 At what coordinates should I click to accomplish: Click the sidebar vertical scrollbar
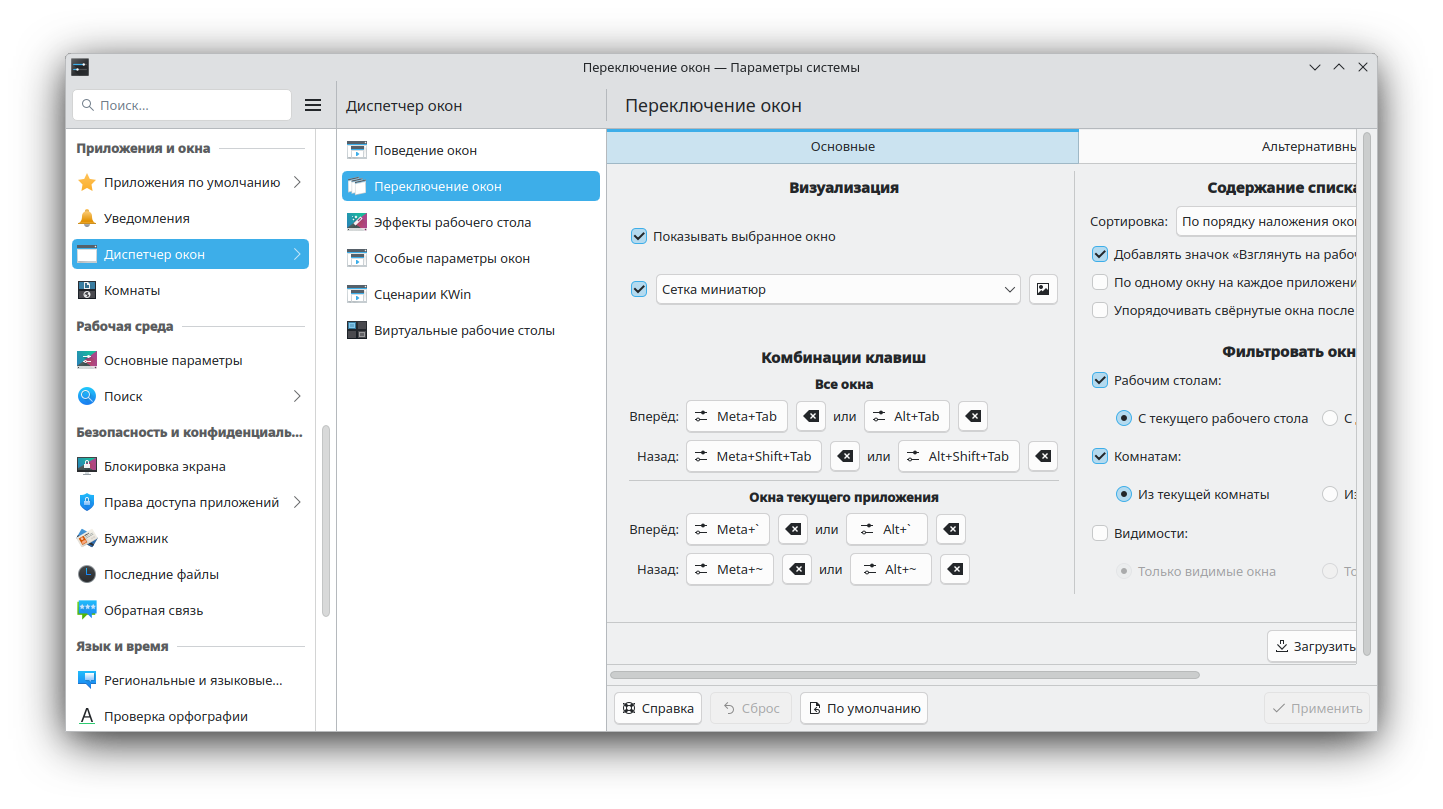pos(326,521)
